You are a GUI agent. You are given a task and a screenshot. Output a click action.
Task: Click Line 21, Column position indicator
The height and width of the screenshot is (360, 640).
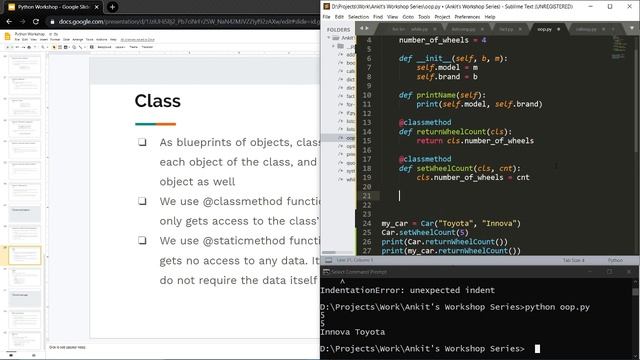pos(354,260)
